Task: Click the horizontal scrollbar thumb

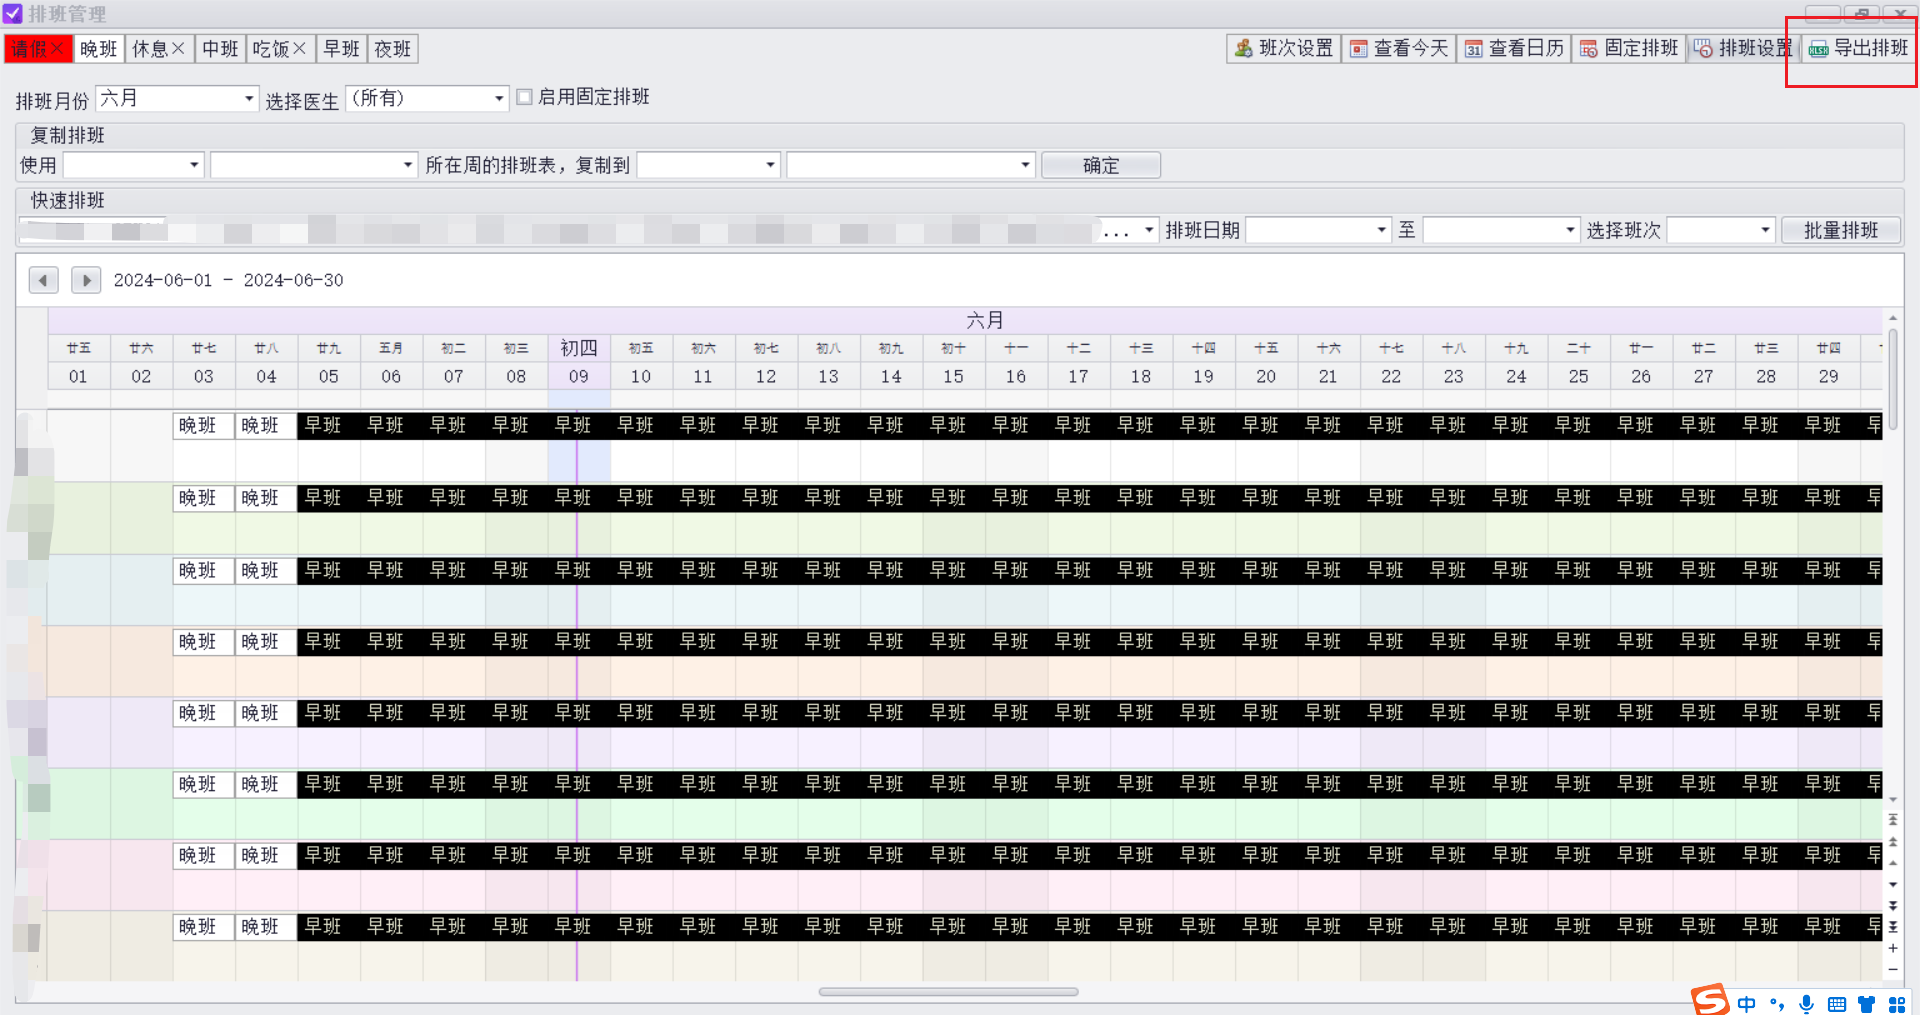Action: pos(948,992)
